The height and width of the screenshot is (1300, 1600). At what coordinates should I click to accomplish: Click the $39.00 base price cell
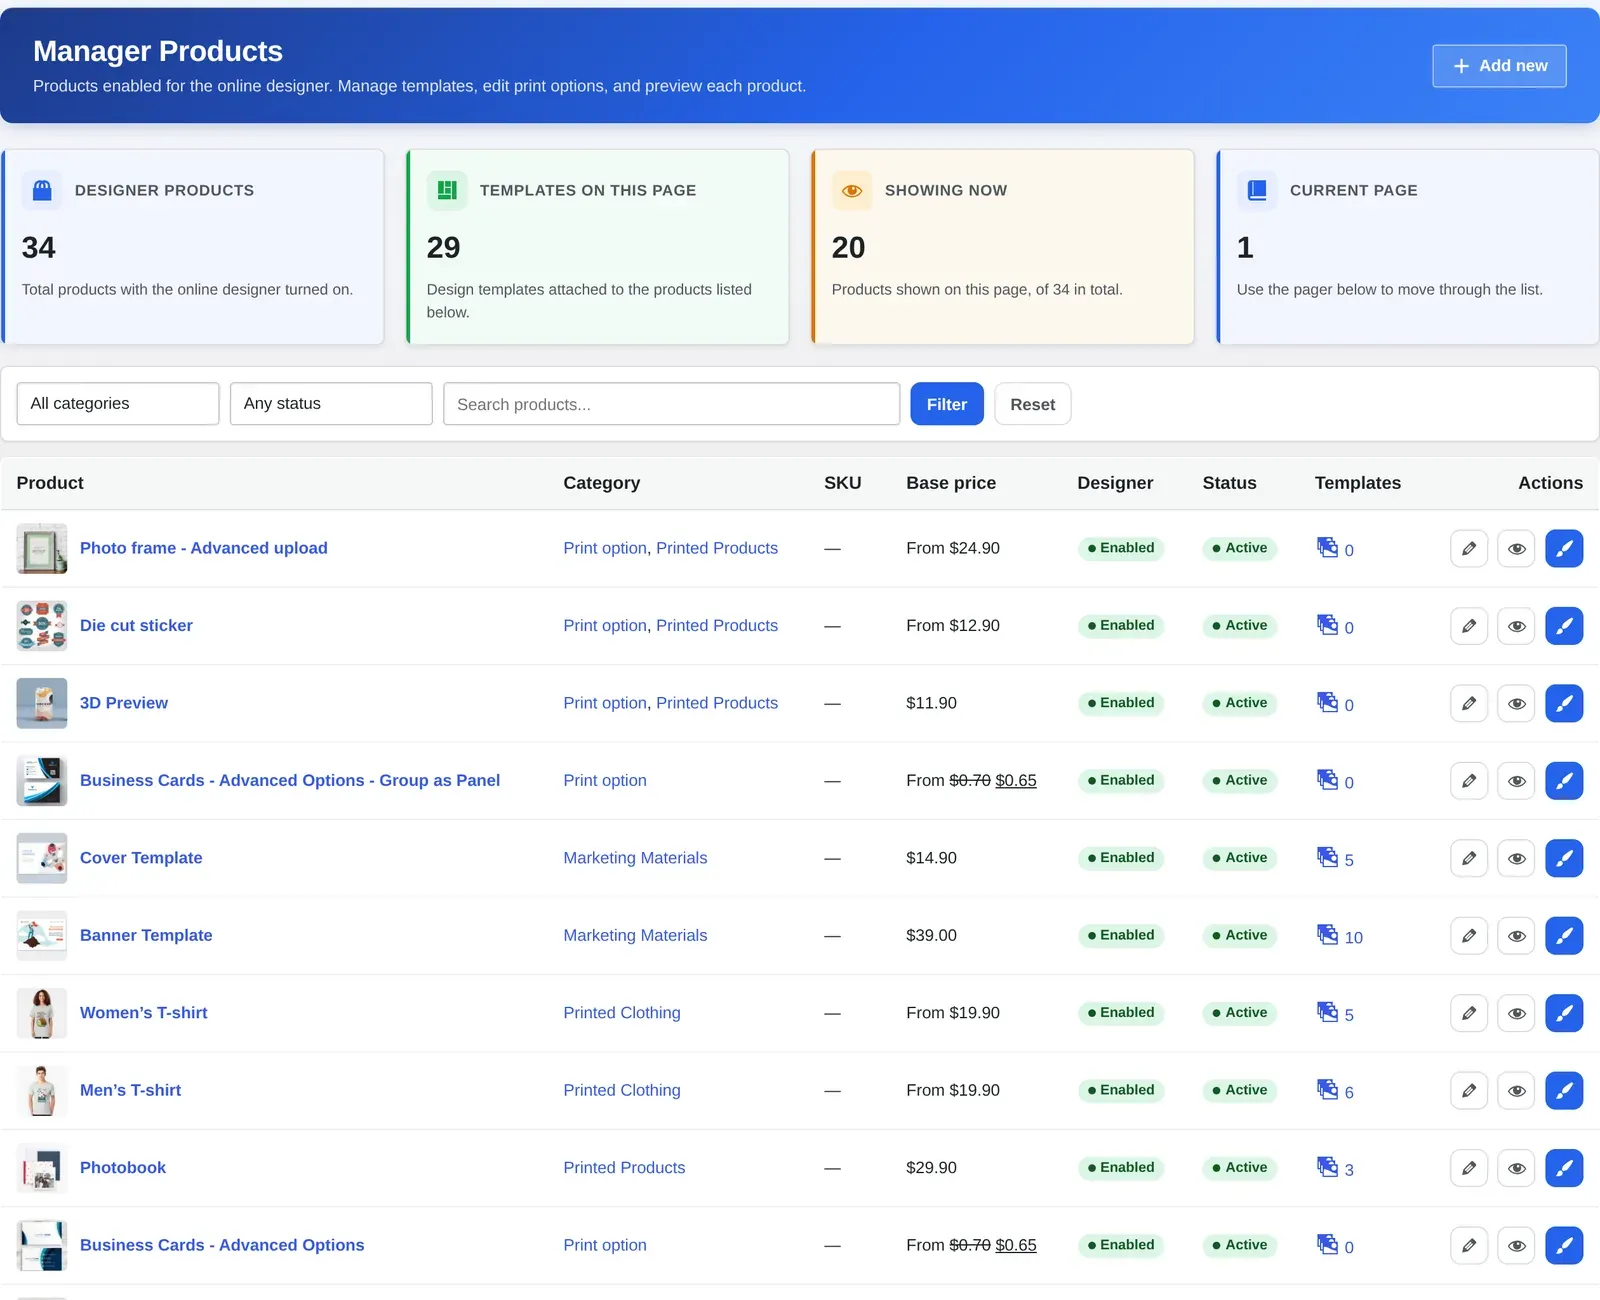coord(931,935)
